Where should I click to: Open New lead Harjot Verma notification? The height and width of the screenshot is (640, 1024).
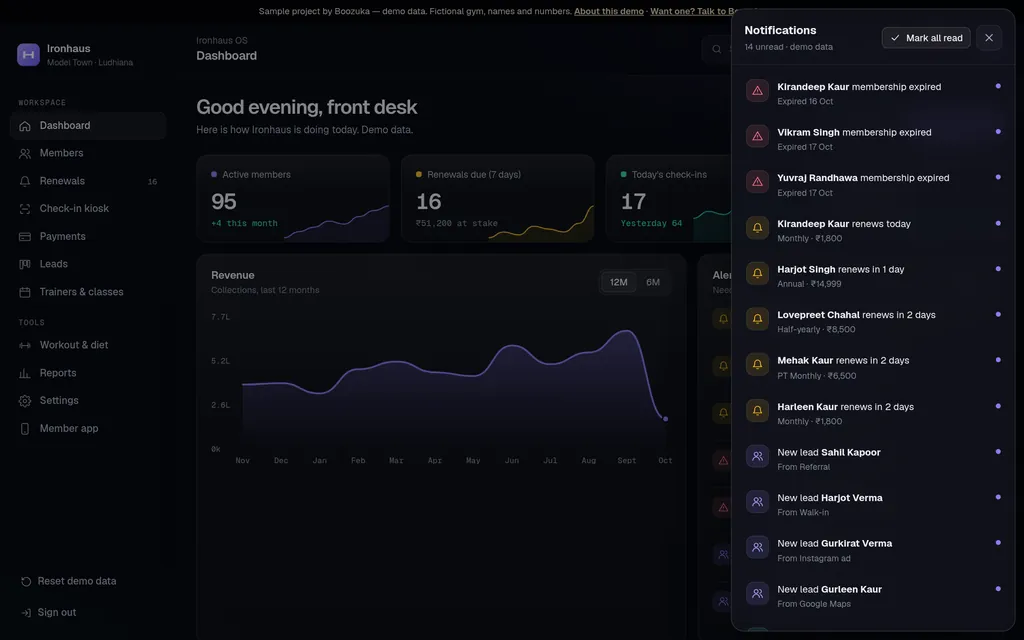coord(873,505)
